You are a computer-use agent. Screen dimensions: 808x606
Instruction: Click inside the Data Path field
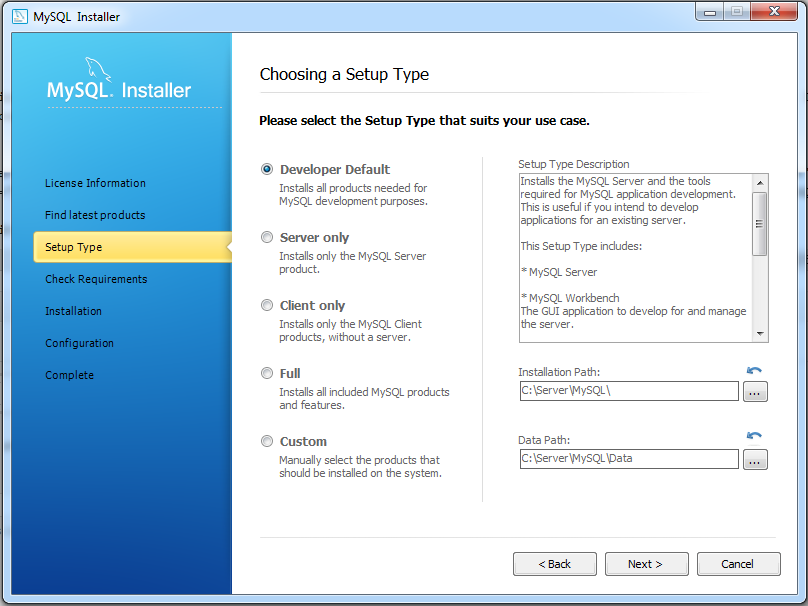click(629, 459)
